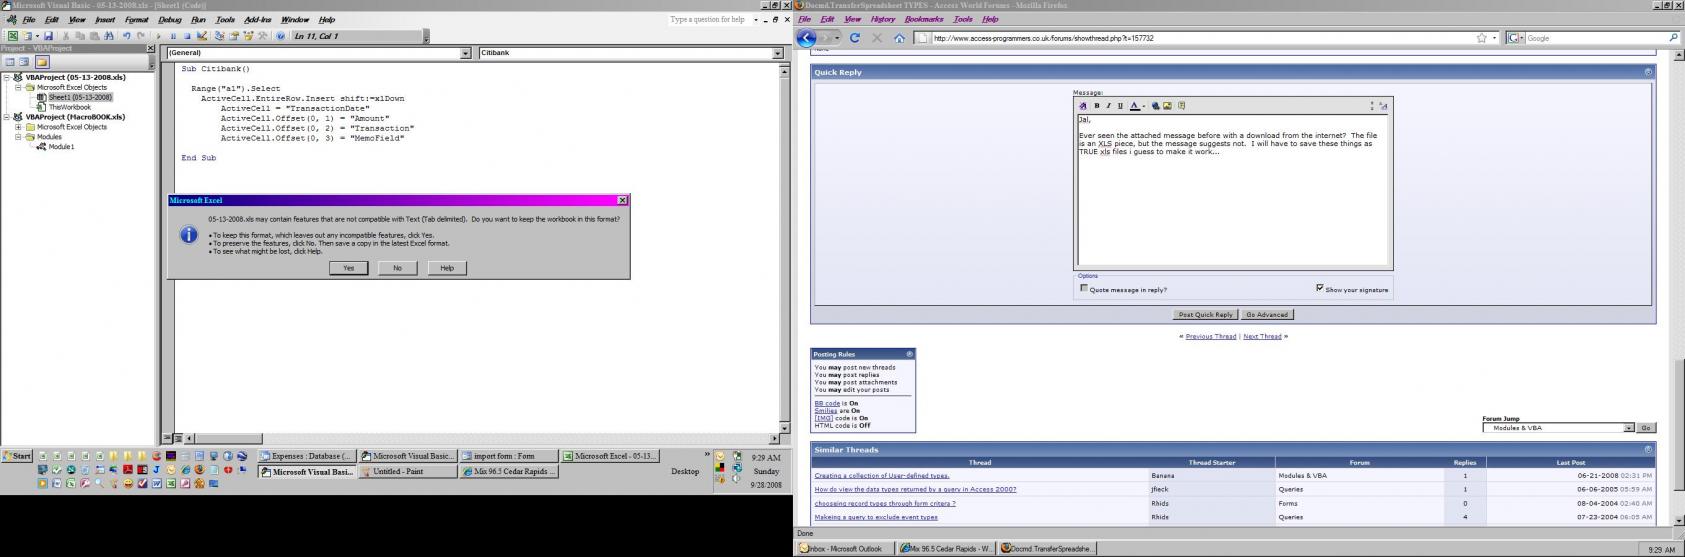Click the Undo icon in VBA toolbar
Viewport: 1685px width, 557px height.
pos(127,36)
